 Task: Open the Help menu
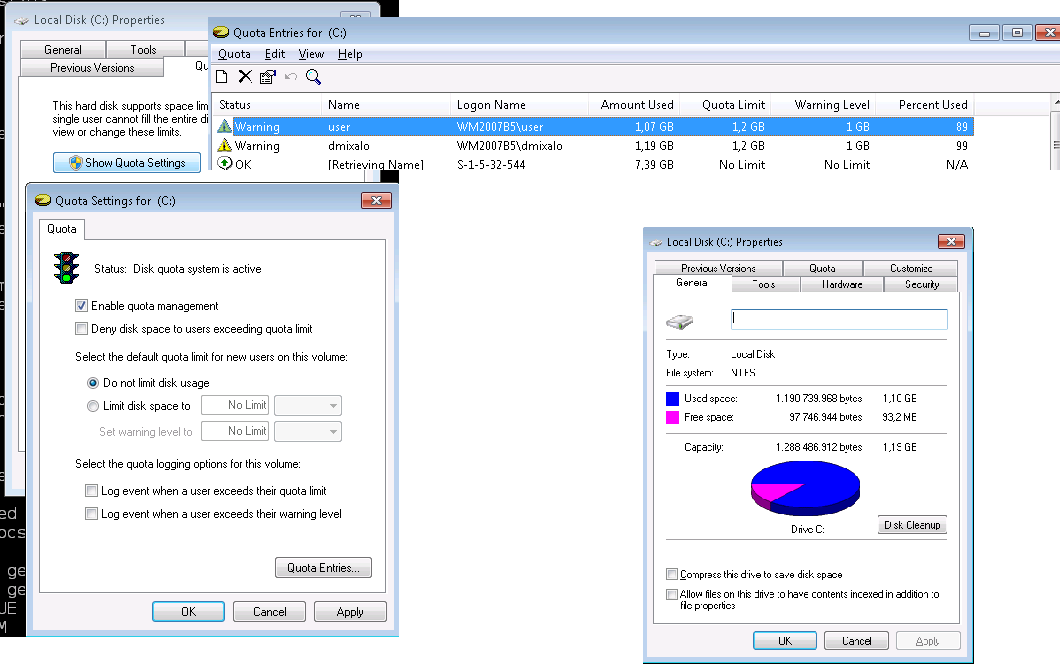click(x=351, y=54)
